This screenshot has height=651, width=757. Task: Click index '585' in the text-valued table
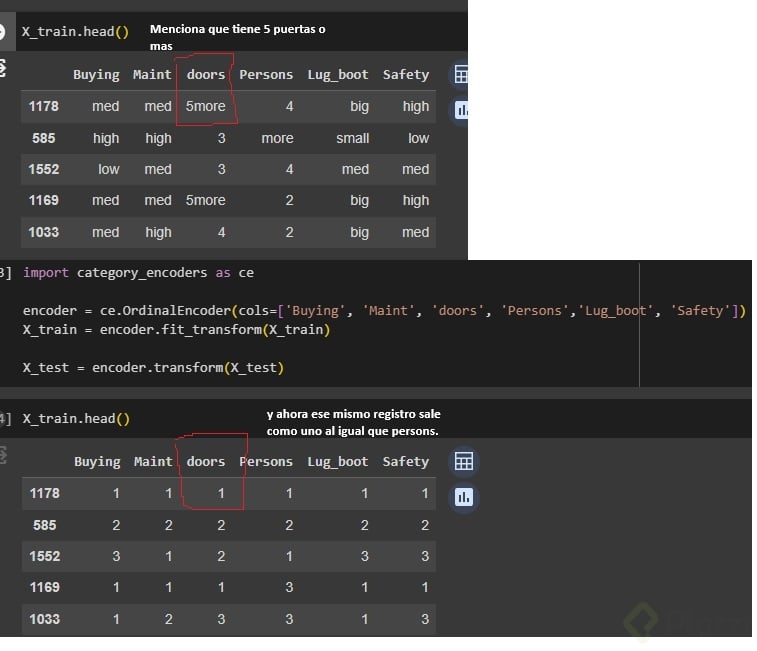pos(43,139)
